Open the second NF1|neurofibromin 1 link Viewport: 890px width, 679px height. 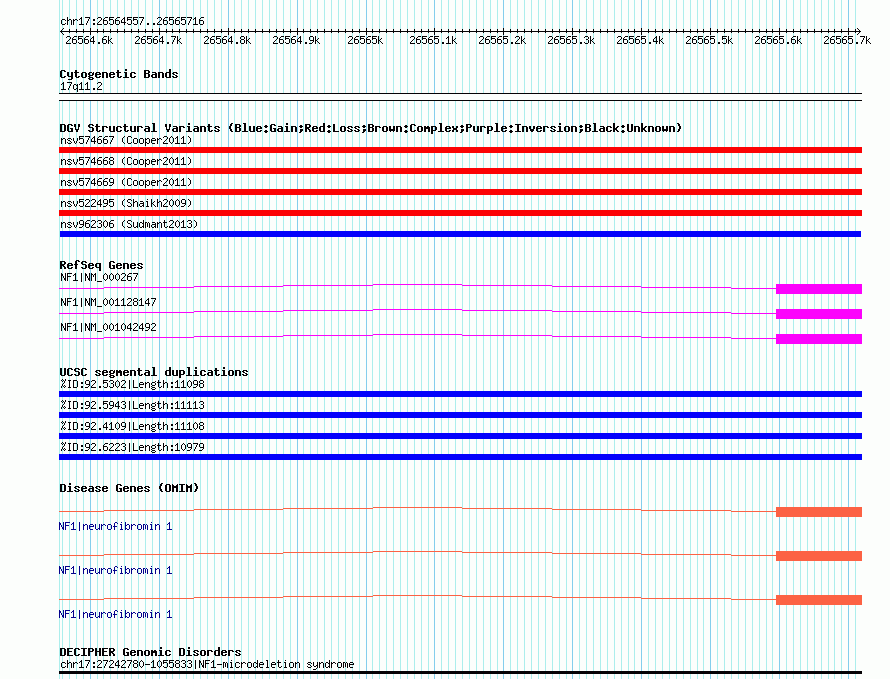click(x=115, y=570)
